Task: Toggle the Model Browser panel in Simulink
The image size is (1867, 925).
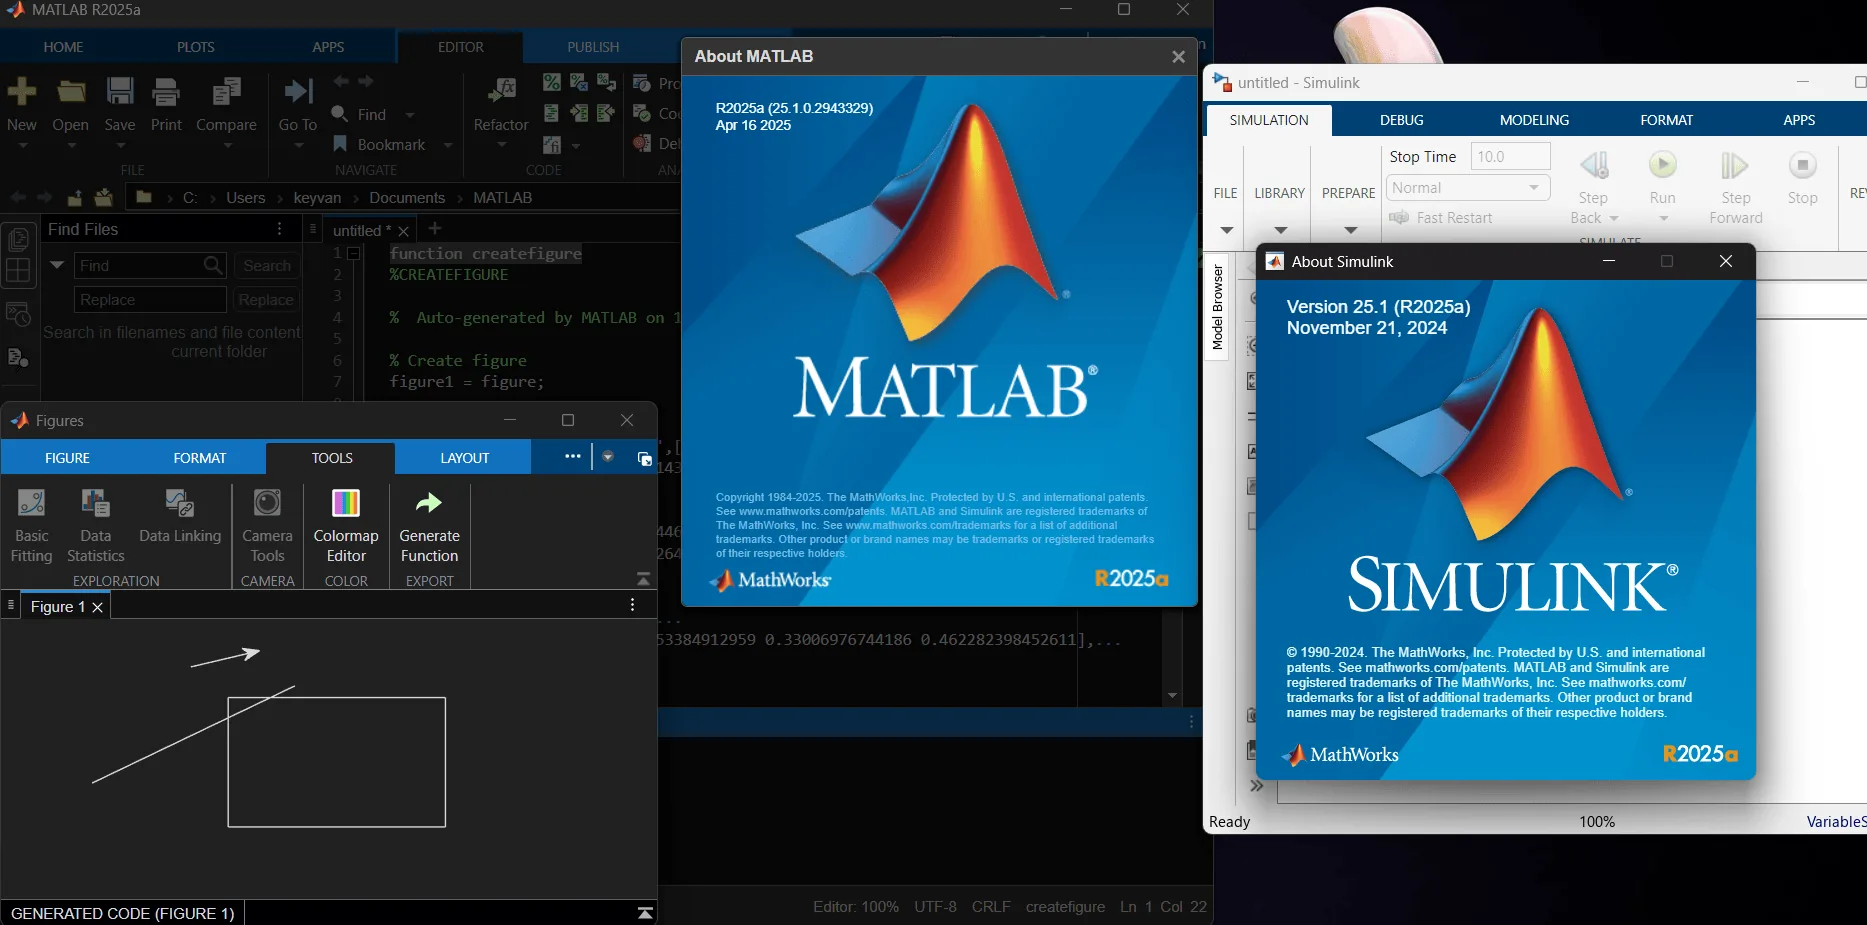Action: [1217, 307]
